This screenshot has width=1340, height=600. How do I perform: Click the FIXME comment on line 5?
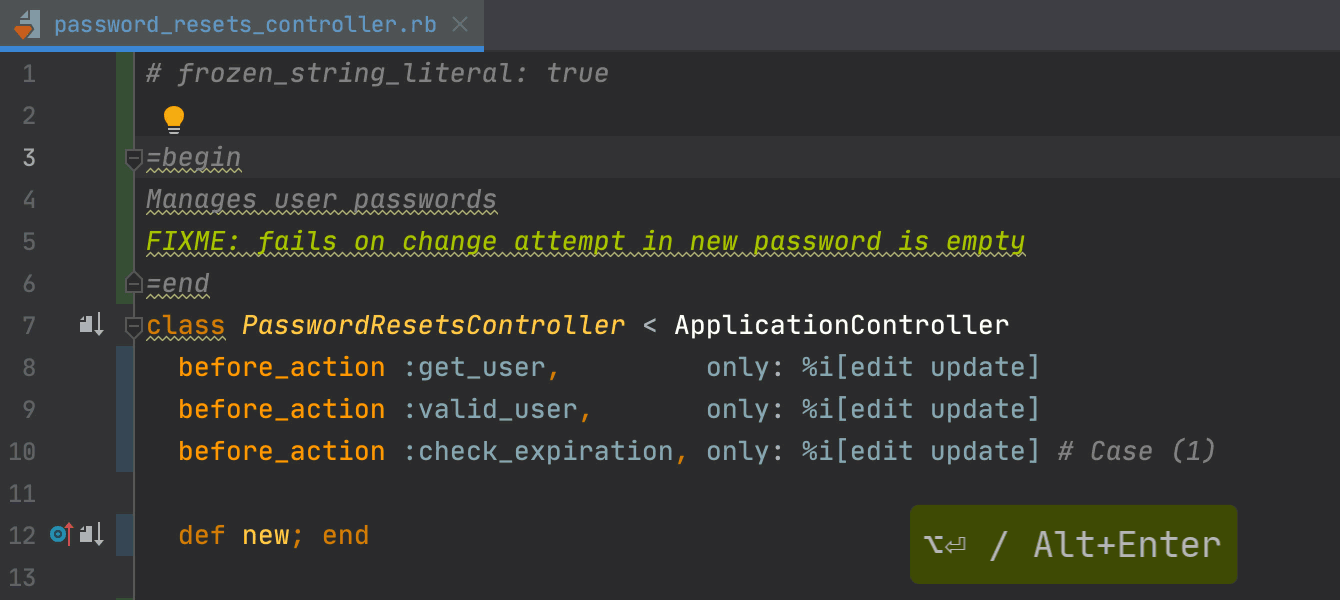tap(585, 242)
